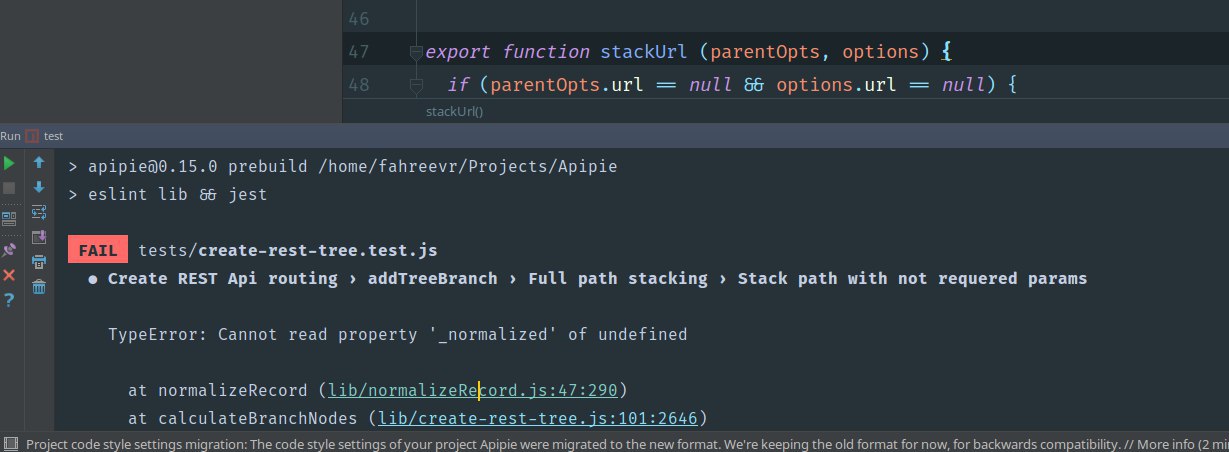Click the print output icon
The height and width of the screenshot is (452, 1229).
point(39,262)
